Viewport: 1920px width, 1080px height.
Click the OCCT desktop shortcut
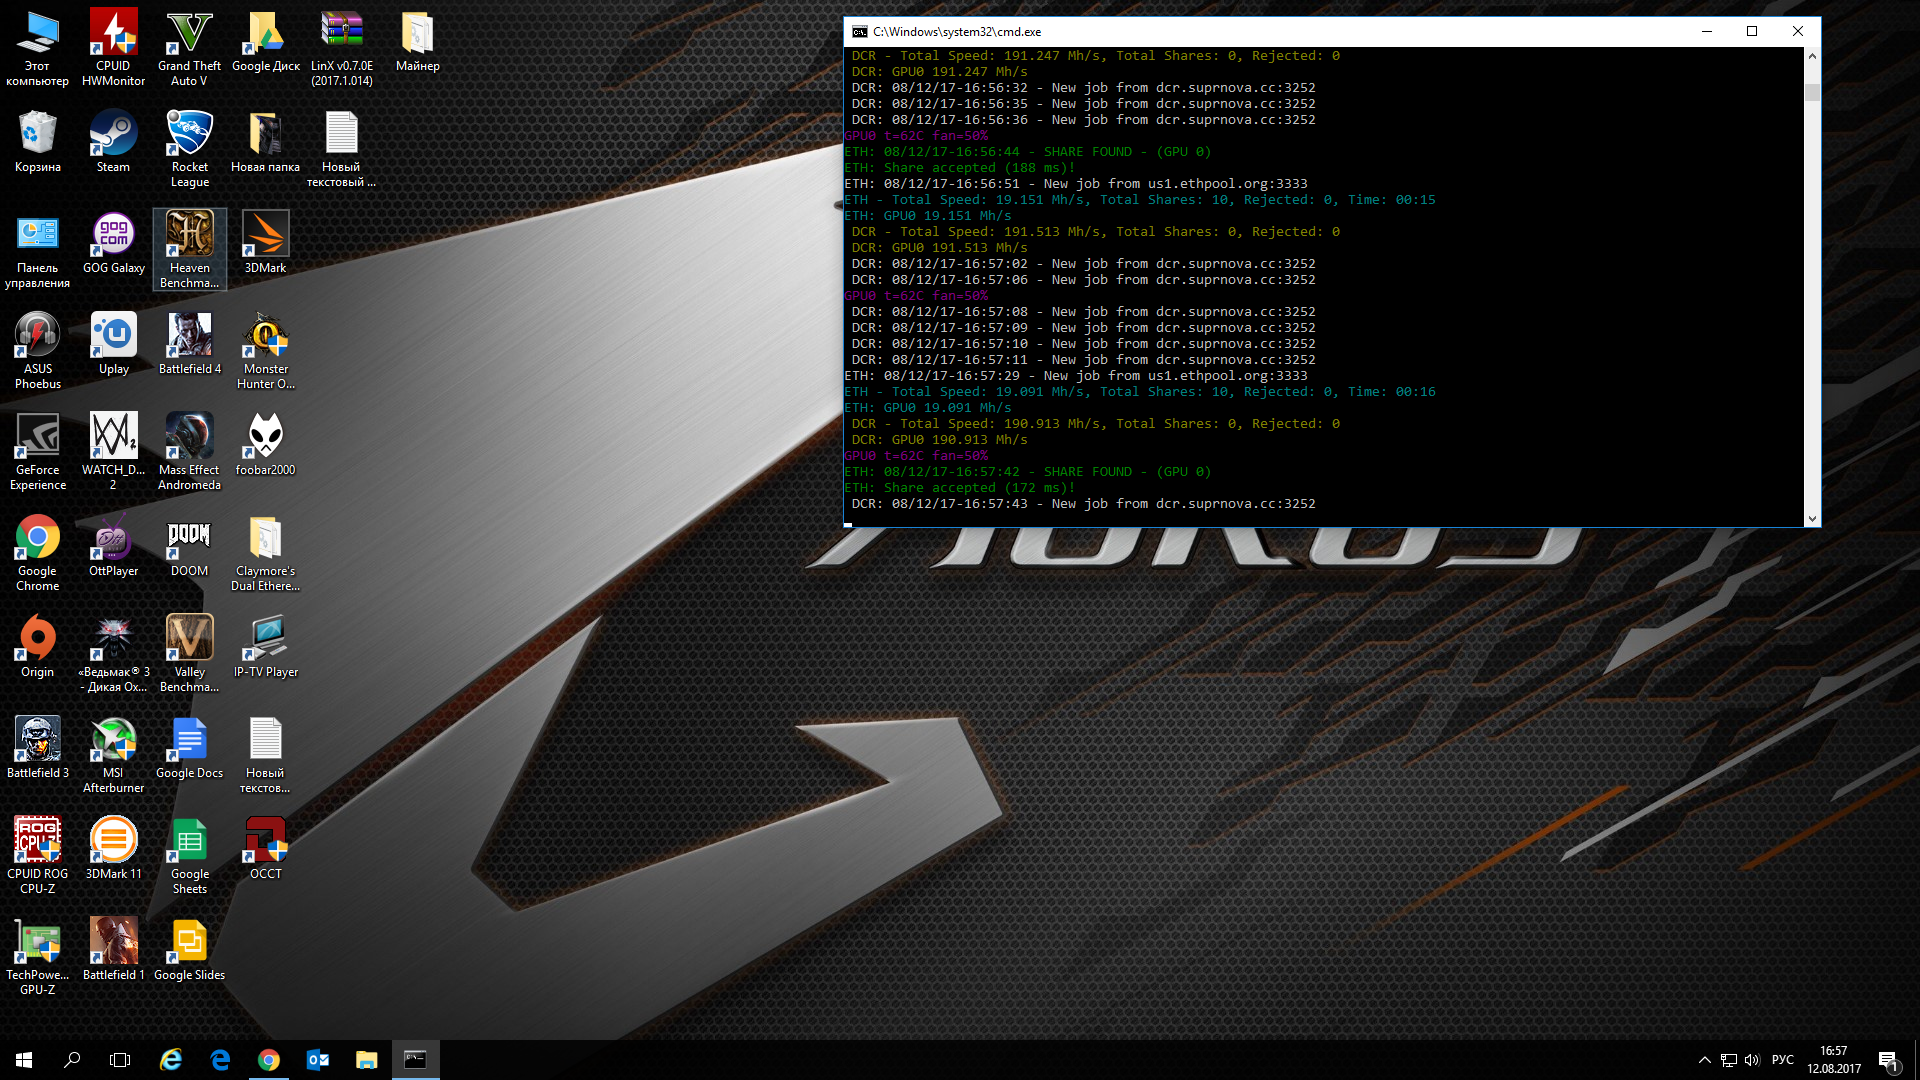[265, 843]
